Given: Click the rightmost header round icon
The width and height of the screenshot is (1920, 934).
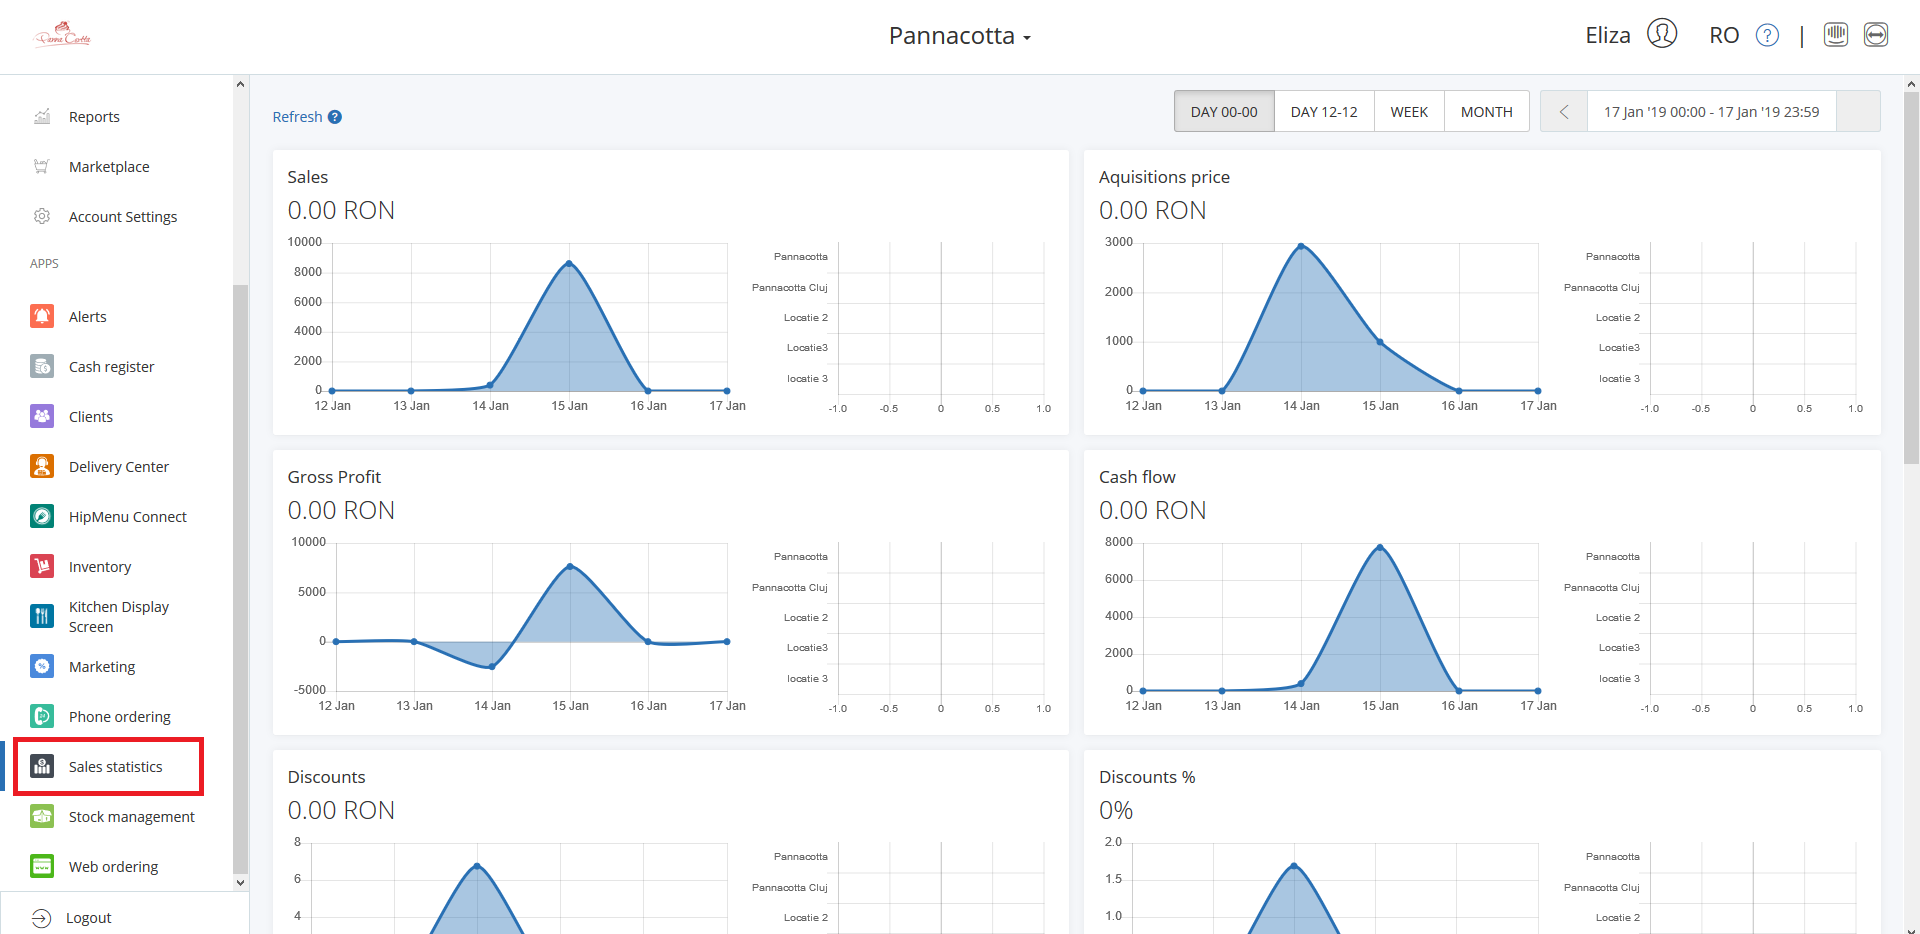Looking at the screenshot, I should coord(1876,35).
